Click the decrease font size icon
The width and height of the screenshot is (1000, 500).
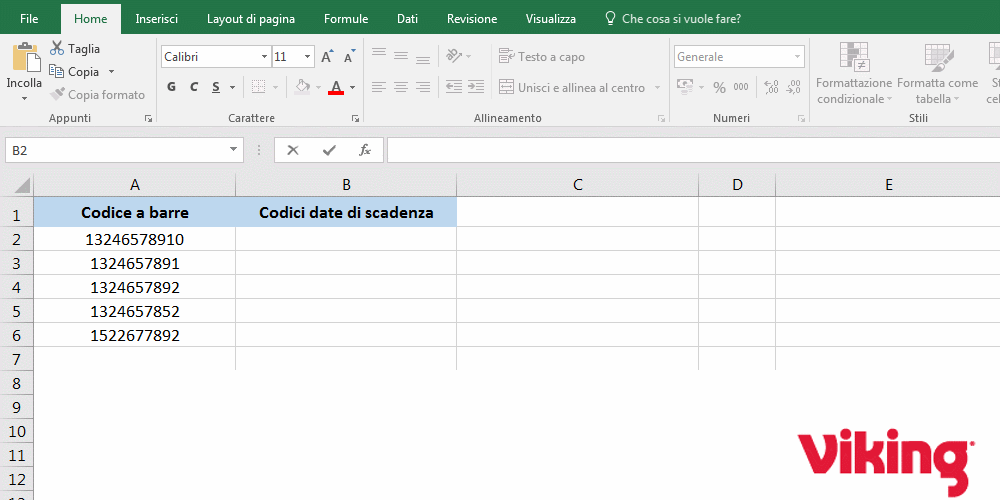pyautogui.click(x=349, y=57)
